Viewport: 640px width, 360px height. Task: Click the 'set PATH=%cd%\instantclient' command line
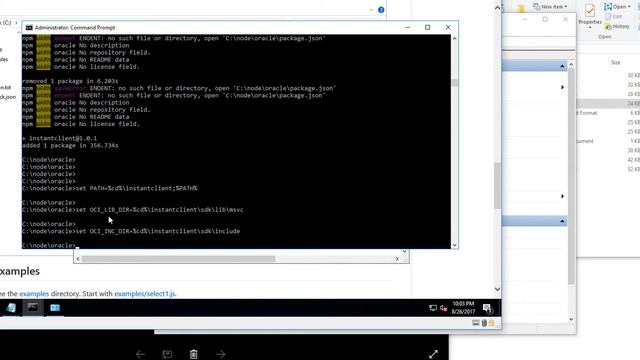coord(136,188)
